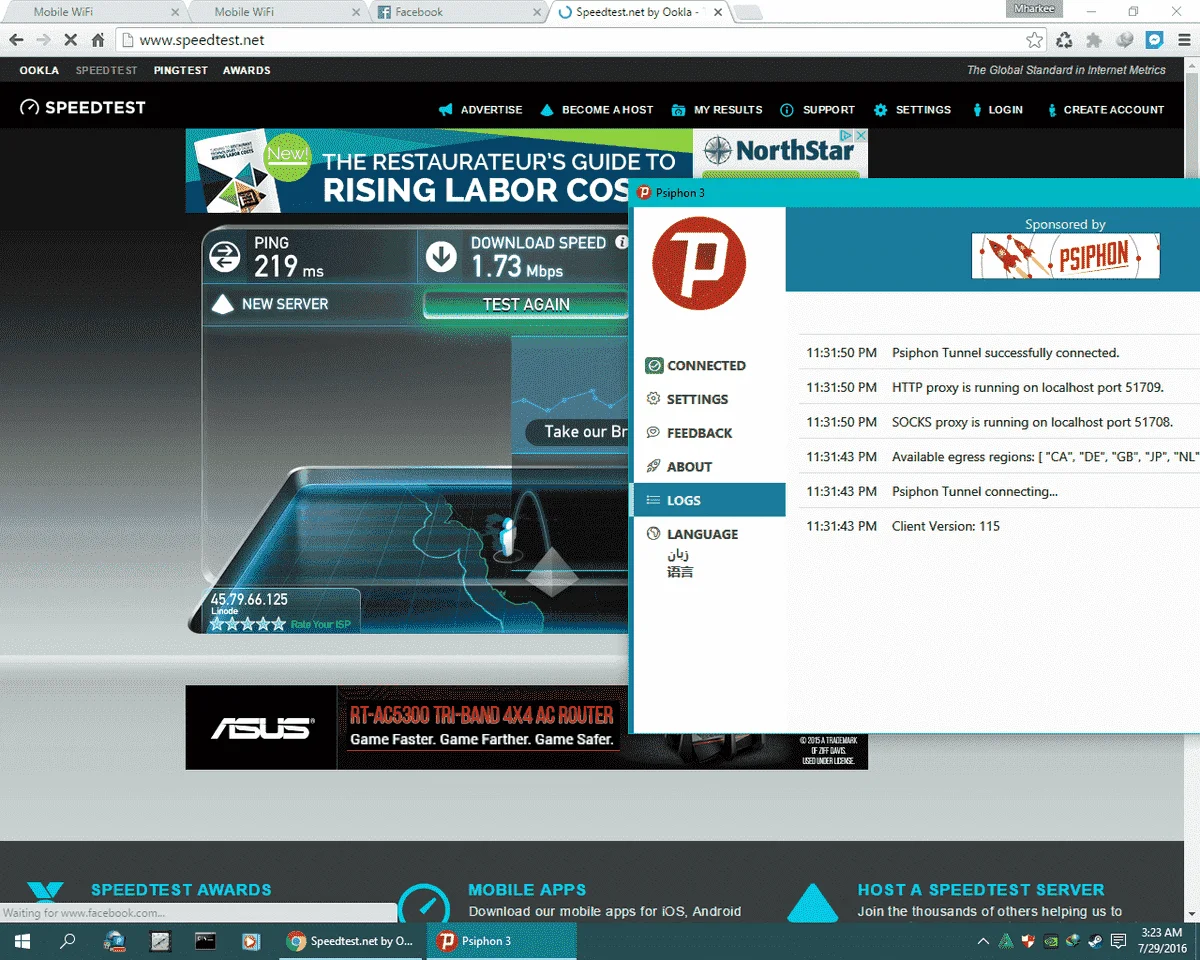Open a new Chrome tab
The image size is (1200, 960).
tap(749, 12)
